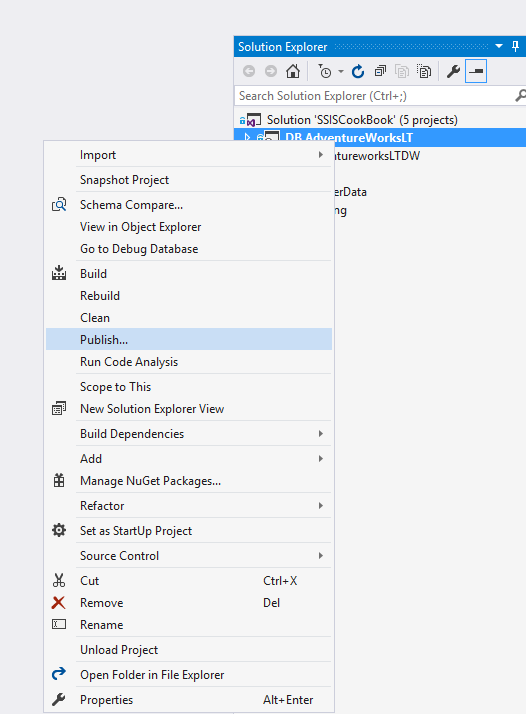
Task: Open Schema Compare...
Action: (x=189, y=205)
